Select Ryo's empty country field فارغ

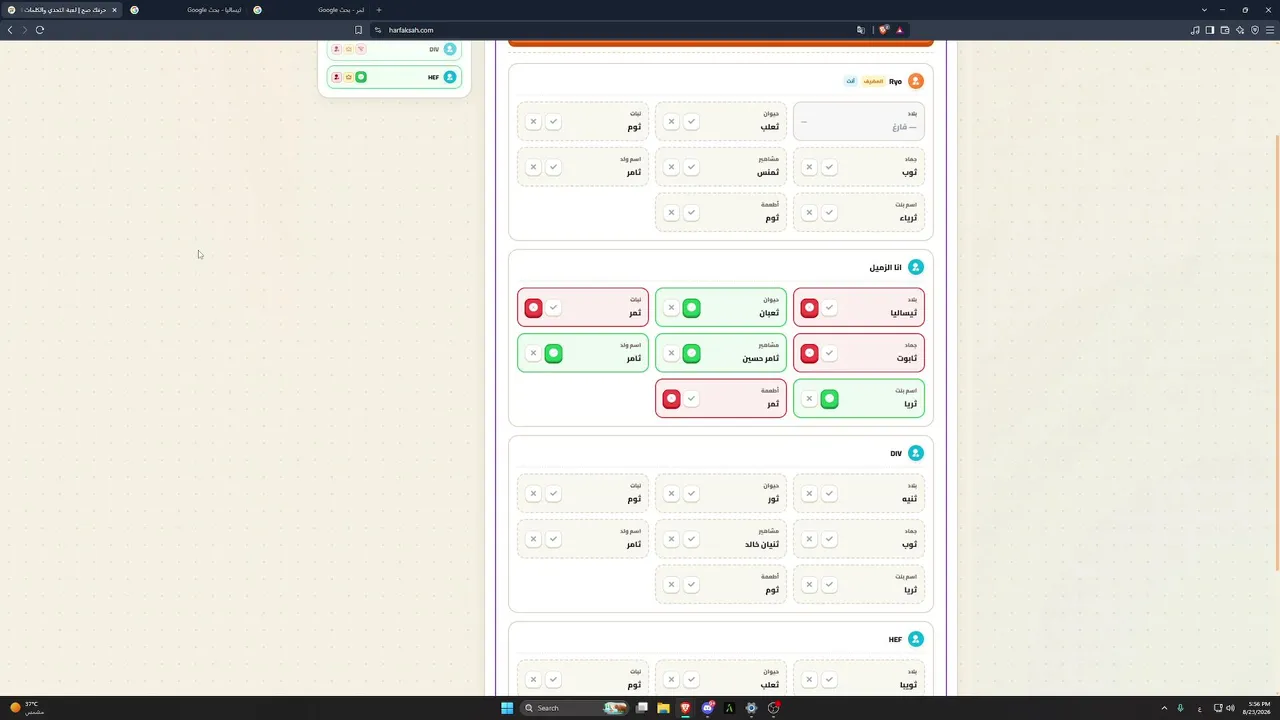click(x=858, y=122)
